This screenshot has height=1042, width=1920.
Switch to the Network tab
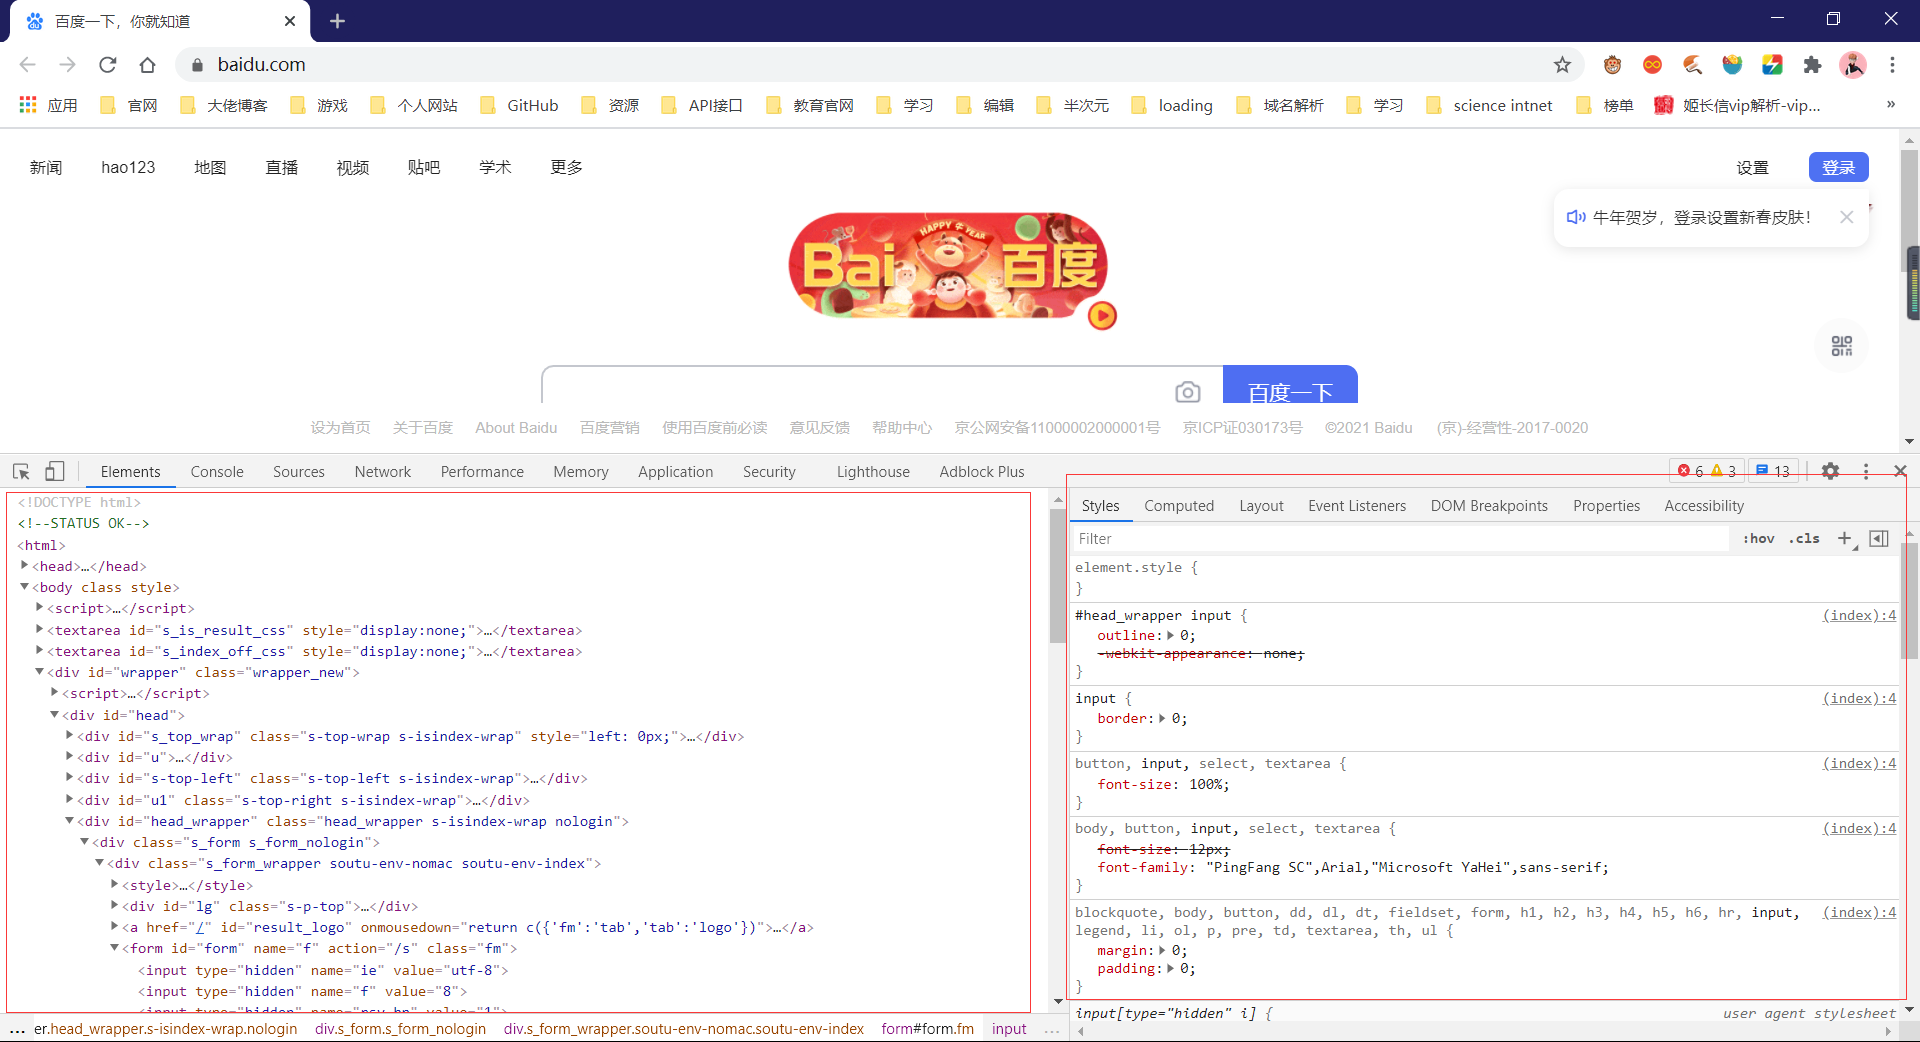tap(383, 471)
